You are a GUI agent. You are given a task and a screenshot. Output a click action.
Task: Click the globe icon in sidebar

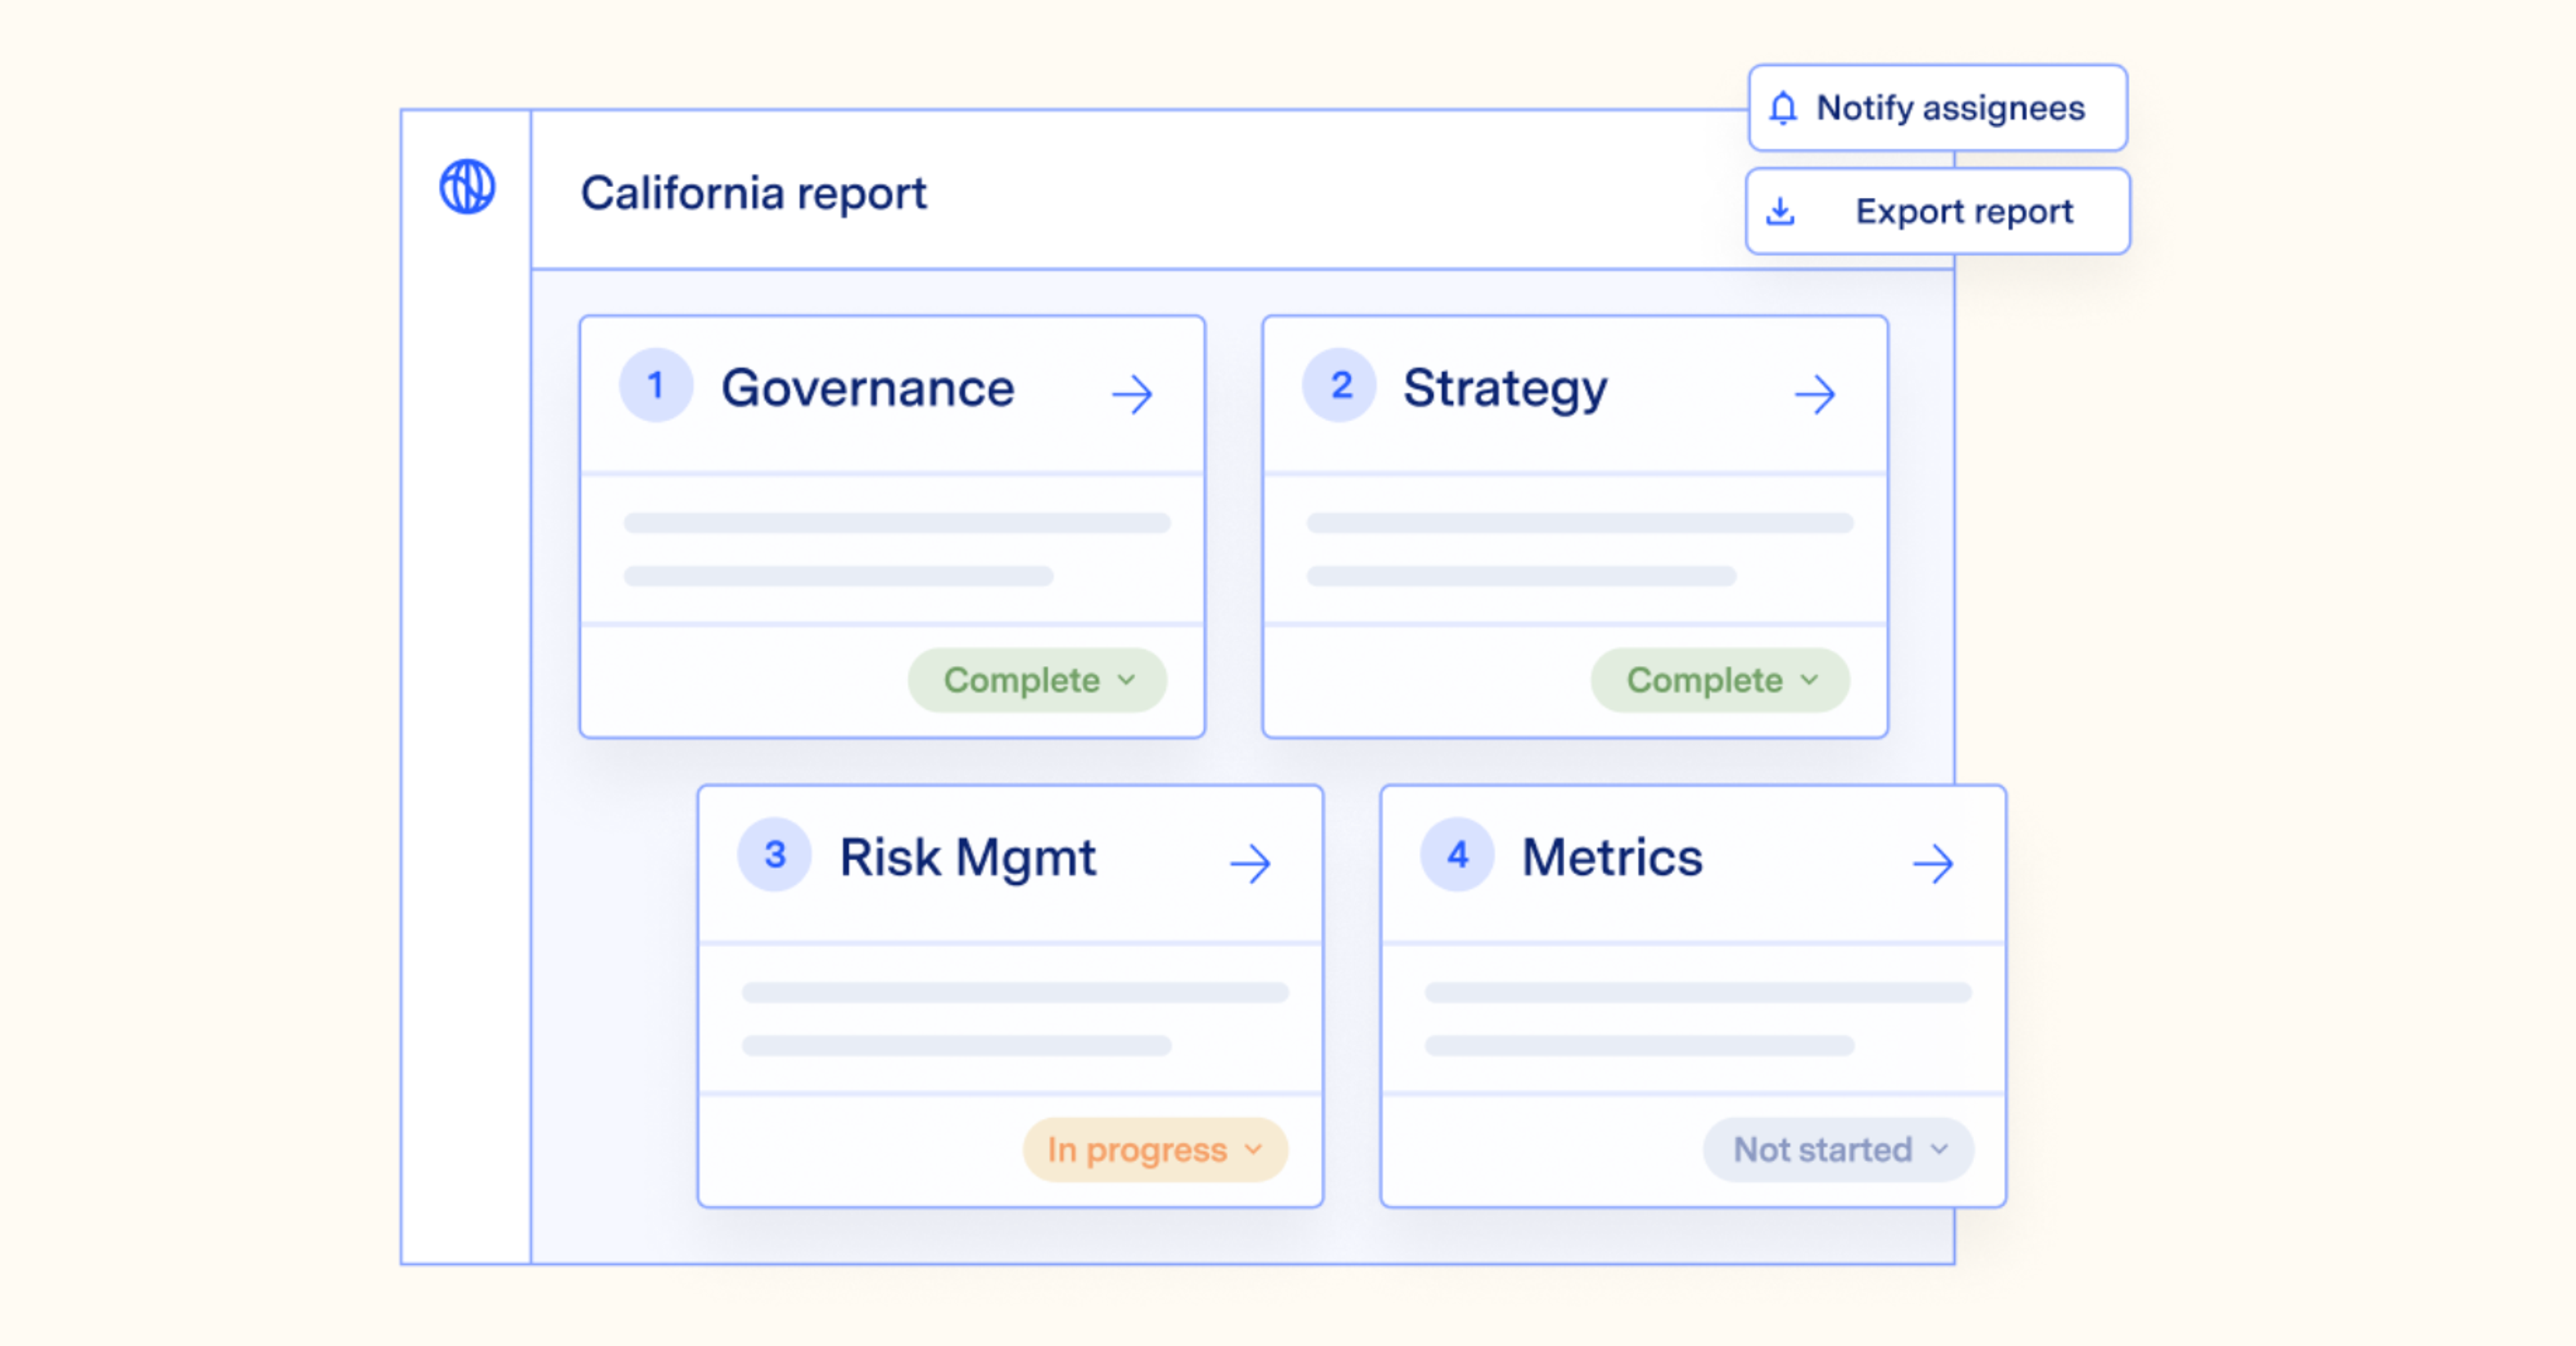click(467, 187)
